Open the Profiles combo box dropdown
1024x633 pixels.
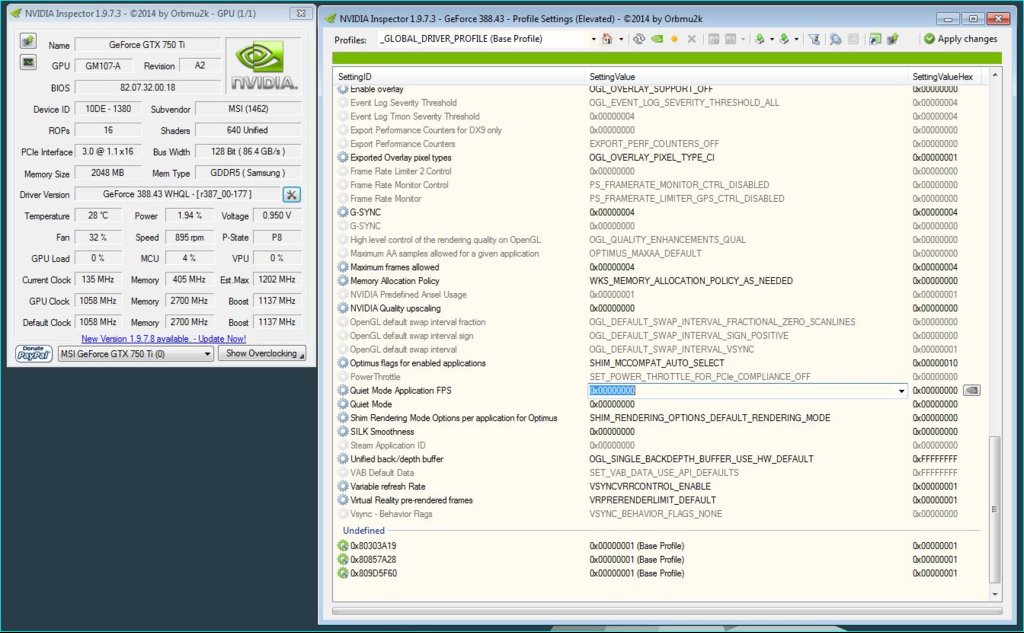point(593,39)
